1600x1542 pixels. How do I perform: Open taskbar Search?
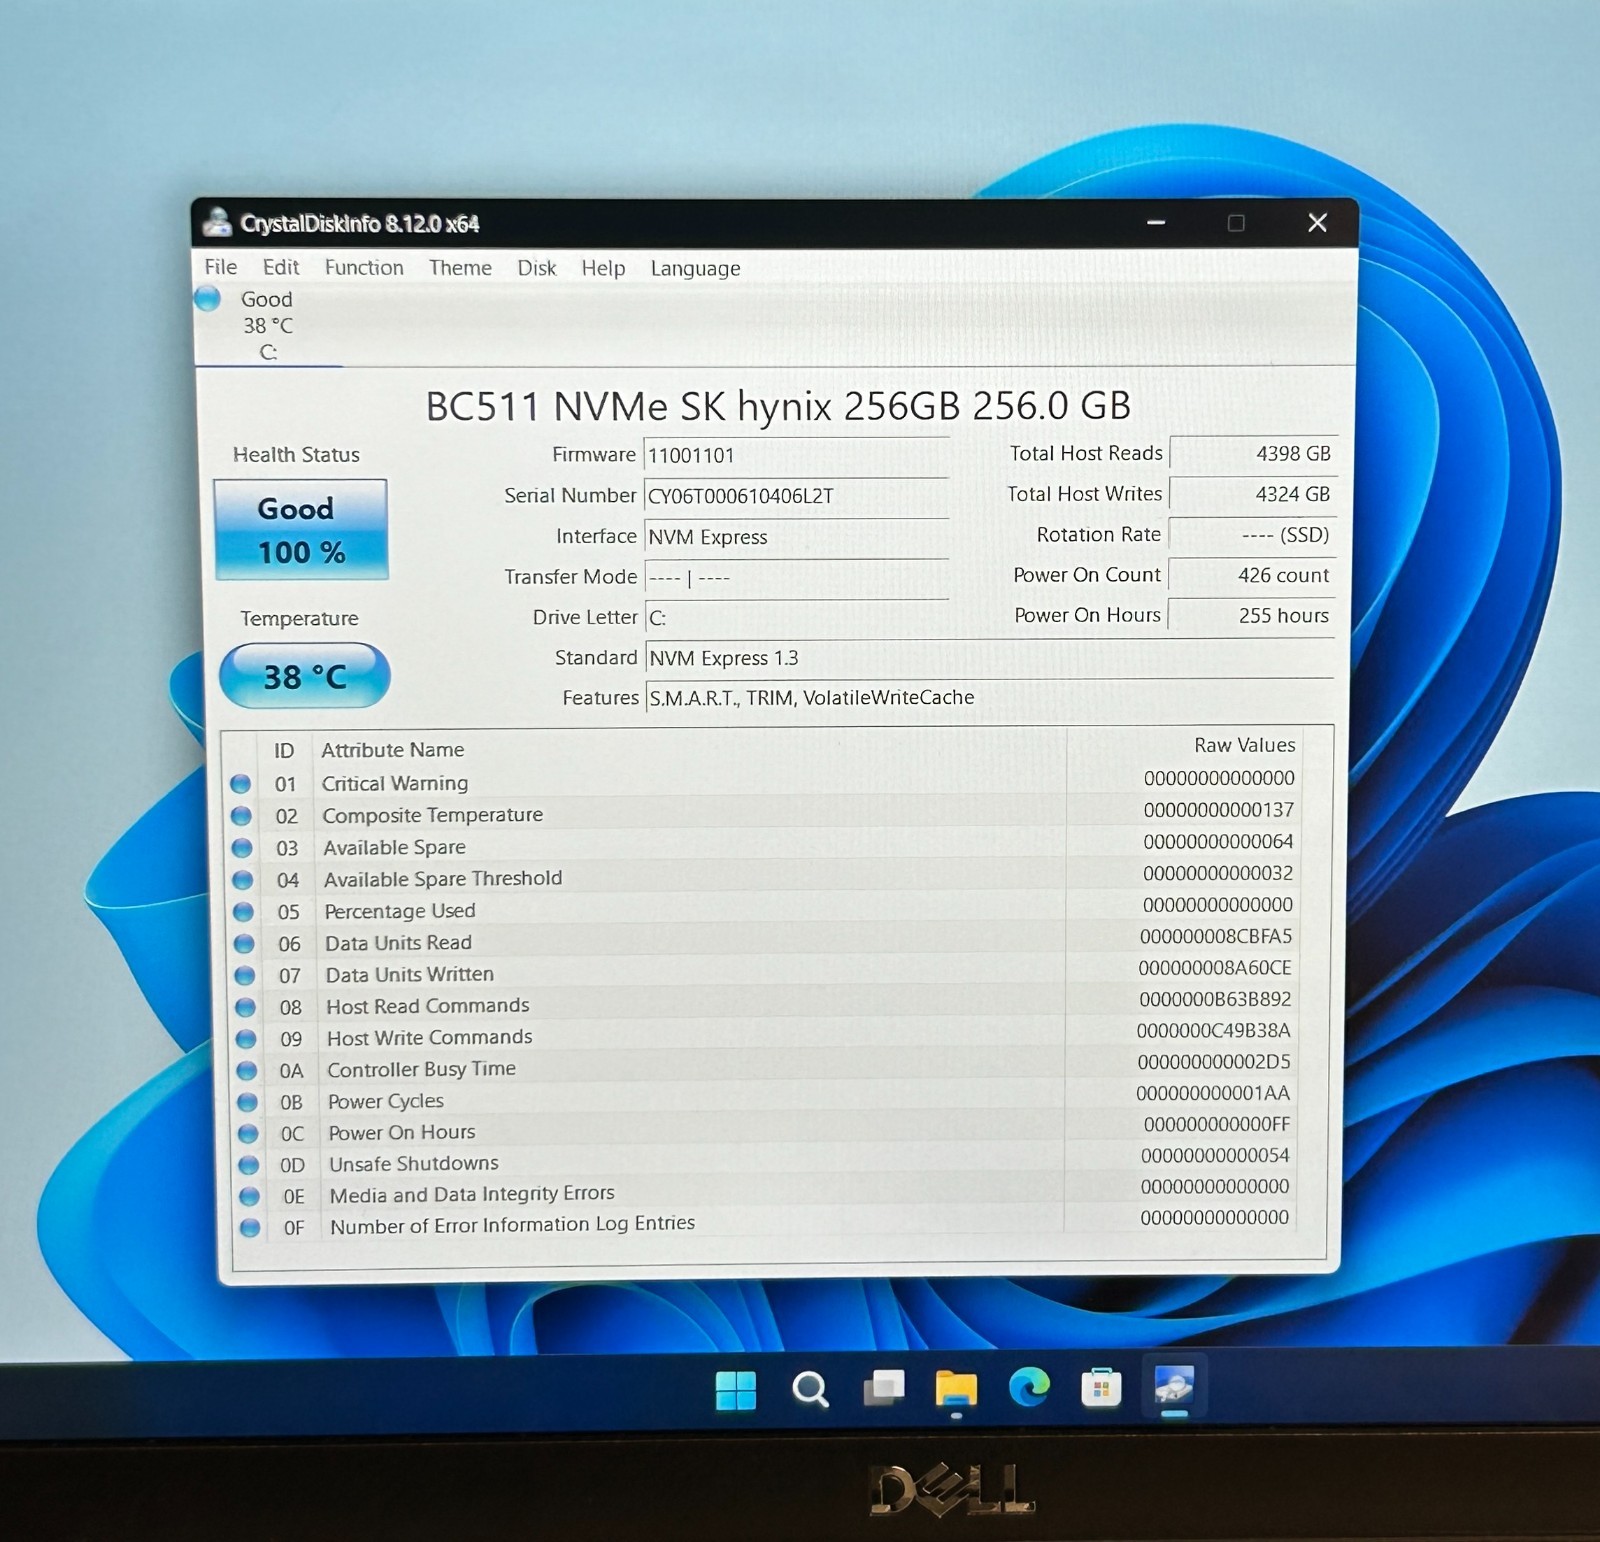(x=810, y=1389)
